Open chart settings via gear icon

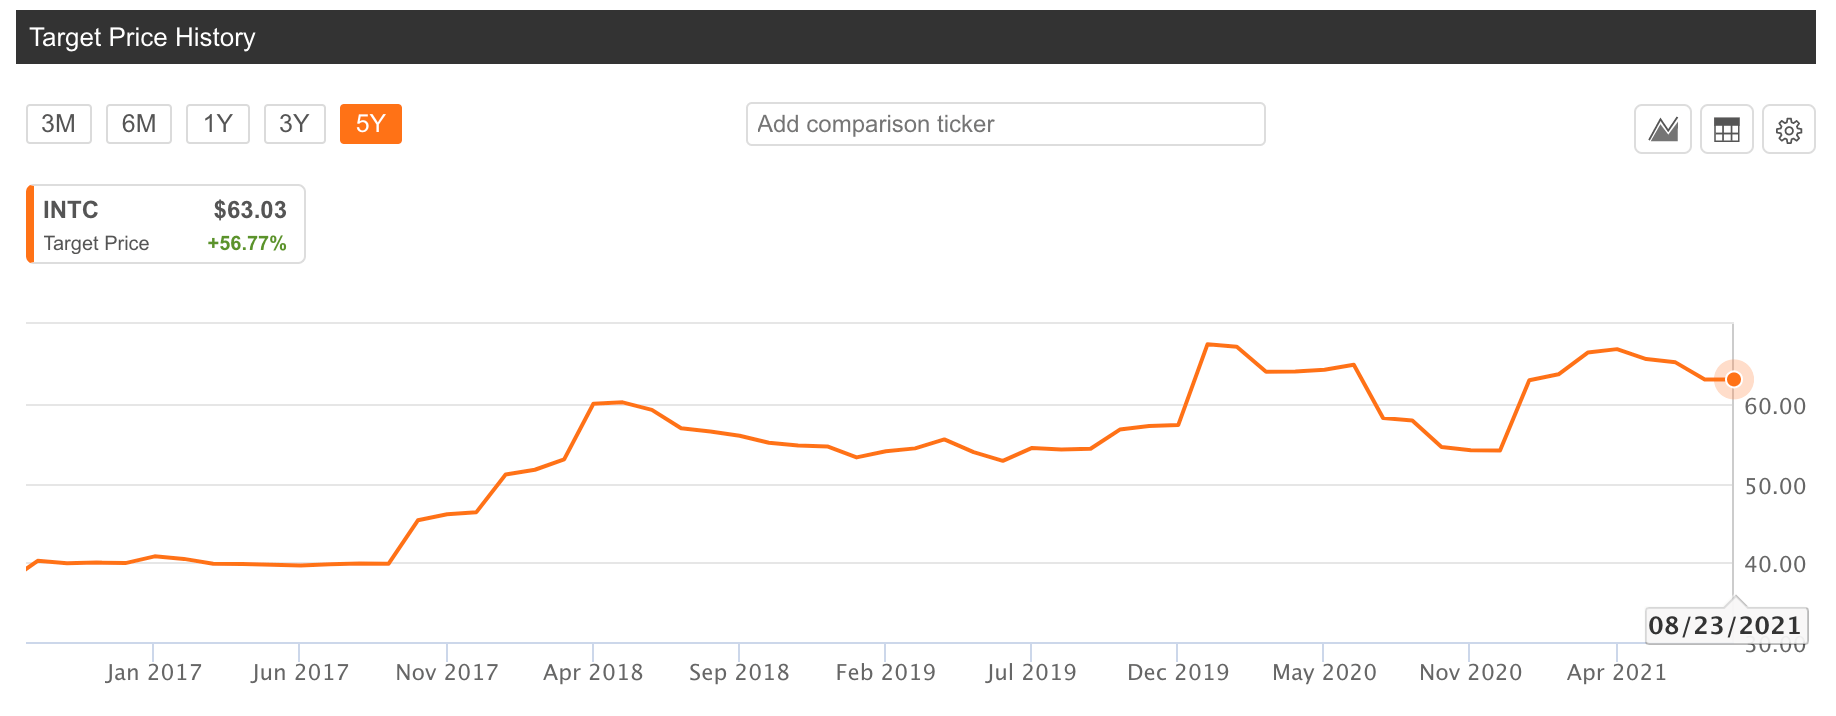1789,129
